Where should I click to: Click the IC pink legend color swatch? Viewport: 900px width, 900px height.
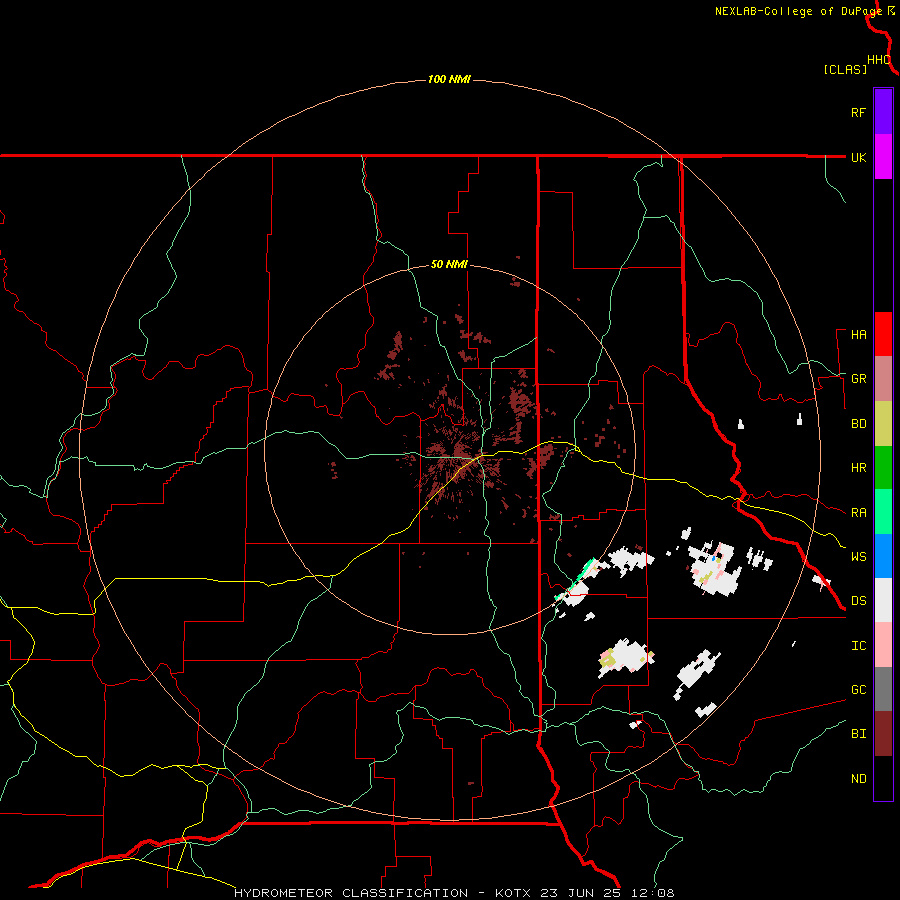click(883, 645)
